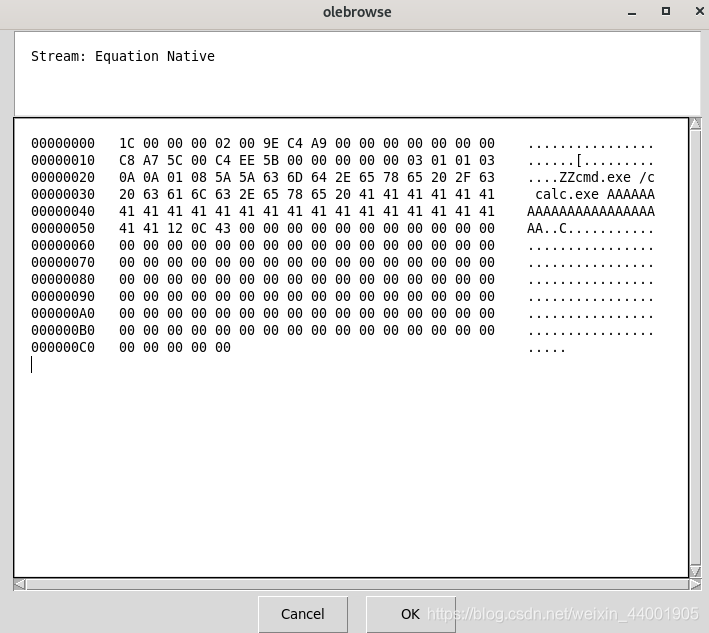Maximize the olebrowse window

666,11
